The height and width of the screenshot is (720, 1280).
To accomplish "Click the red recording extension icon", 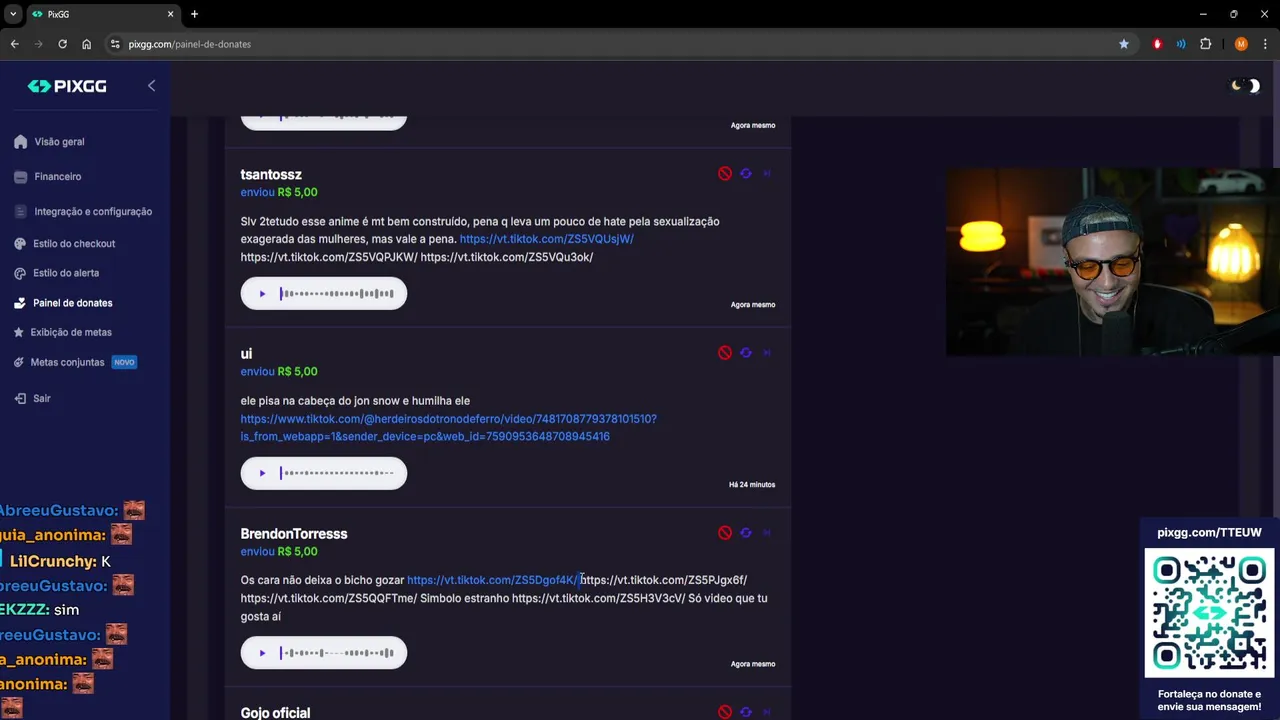I will point(1157,44).
